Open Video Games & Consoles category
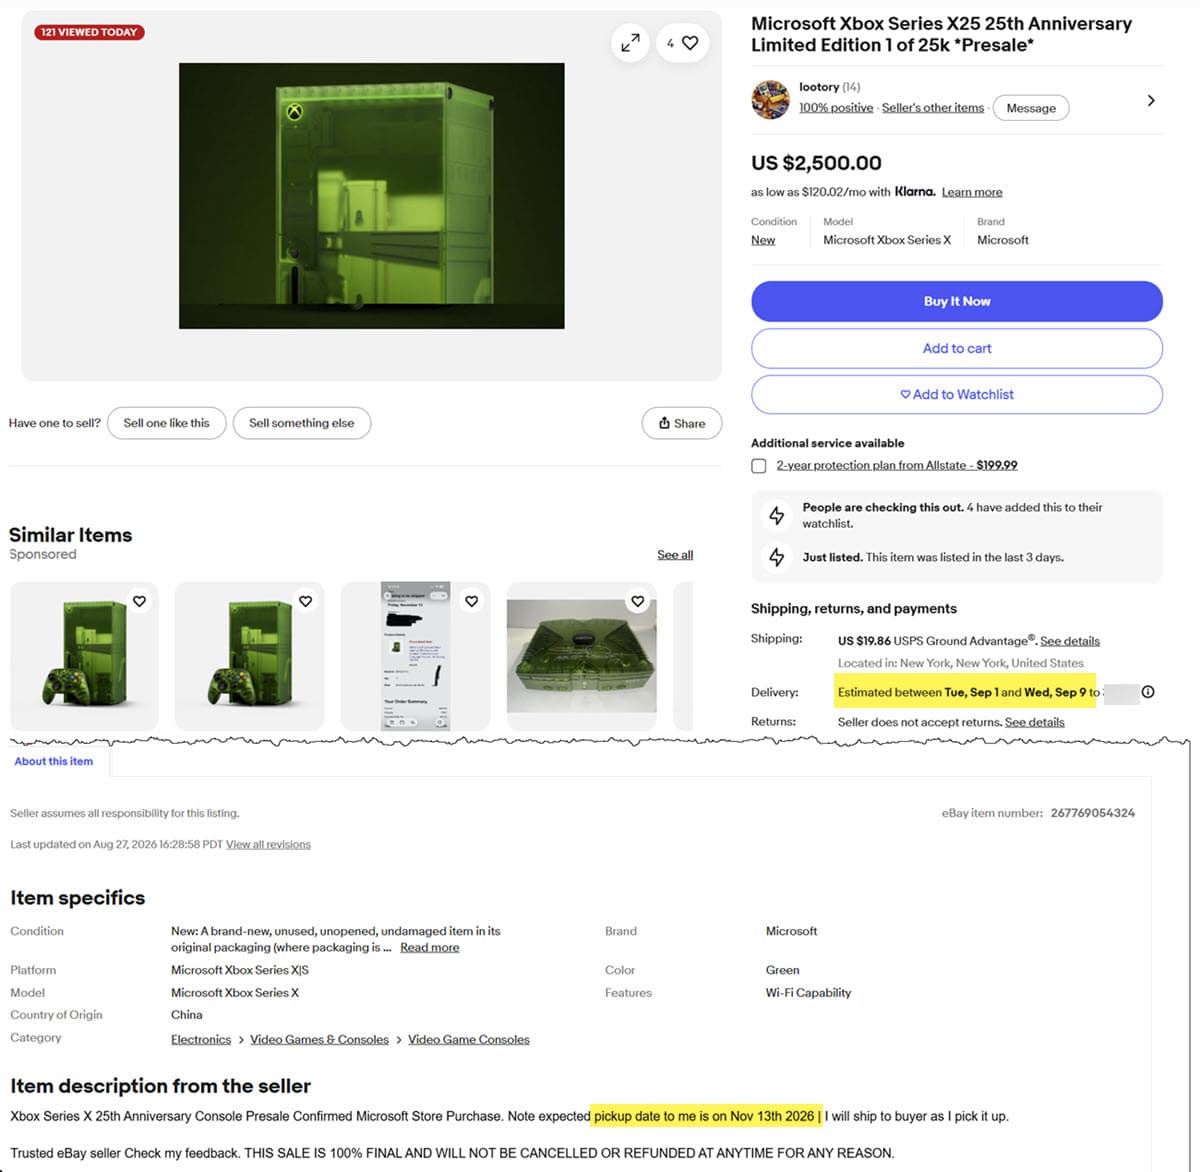The width and height of the screenshot is (1200, 1172). tap(319, 1039)
